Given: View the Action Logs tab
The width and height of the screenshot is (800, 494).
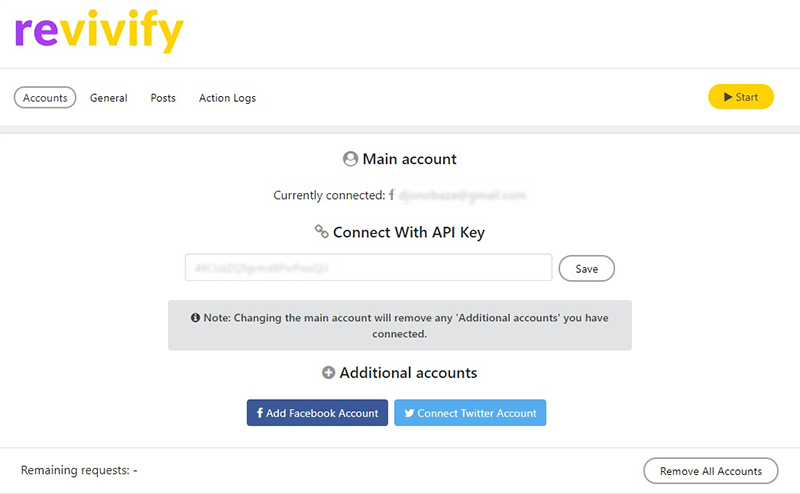Looking at the screenshot, I should [x=227, y=98].
